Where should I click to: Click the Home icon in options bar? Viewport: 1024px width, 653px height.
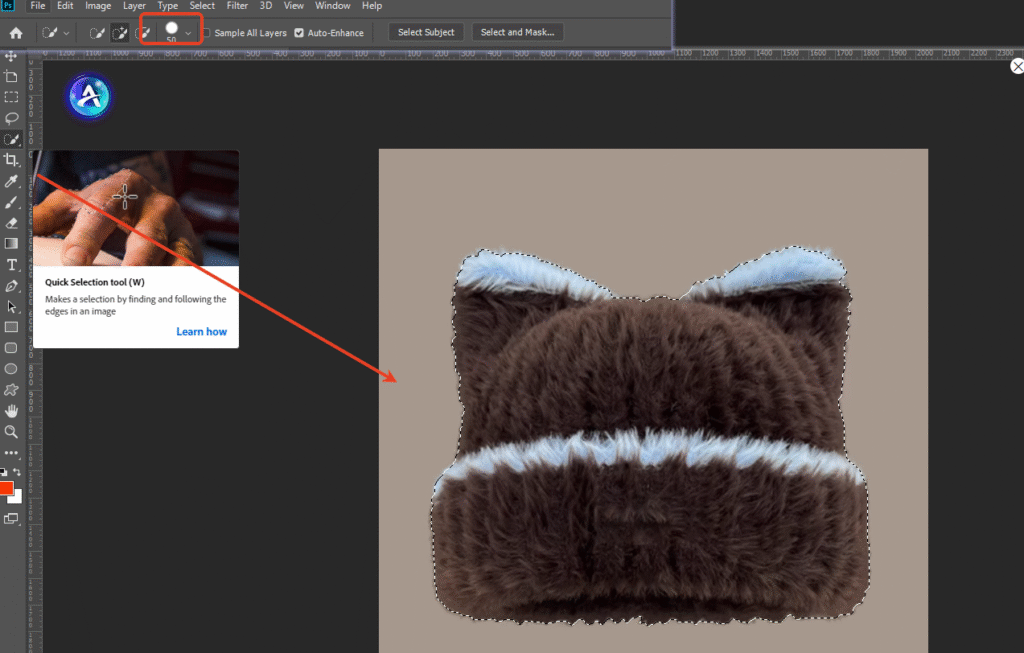(x=16, y=33)
